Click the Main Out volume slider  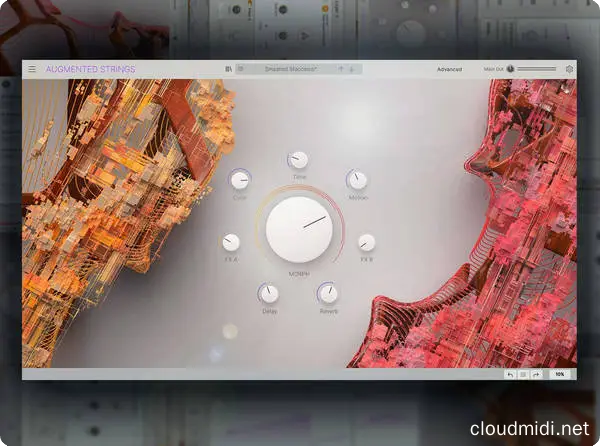click(x=536, y=70)
